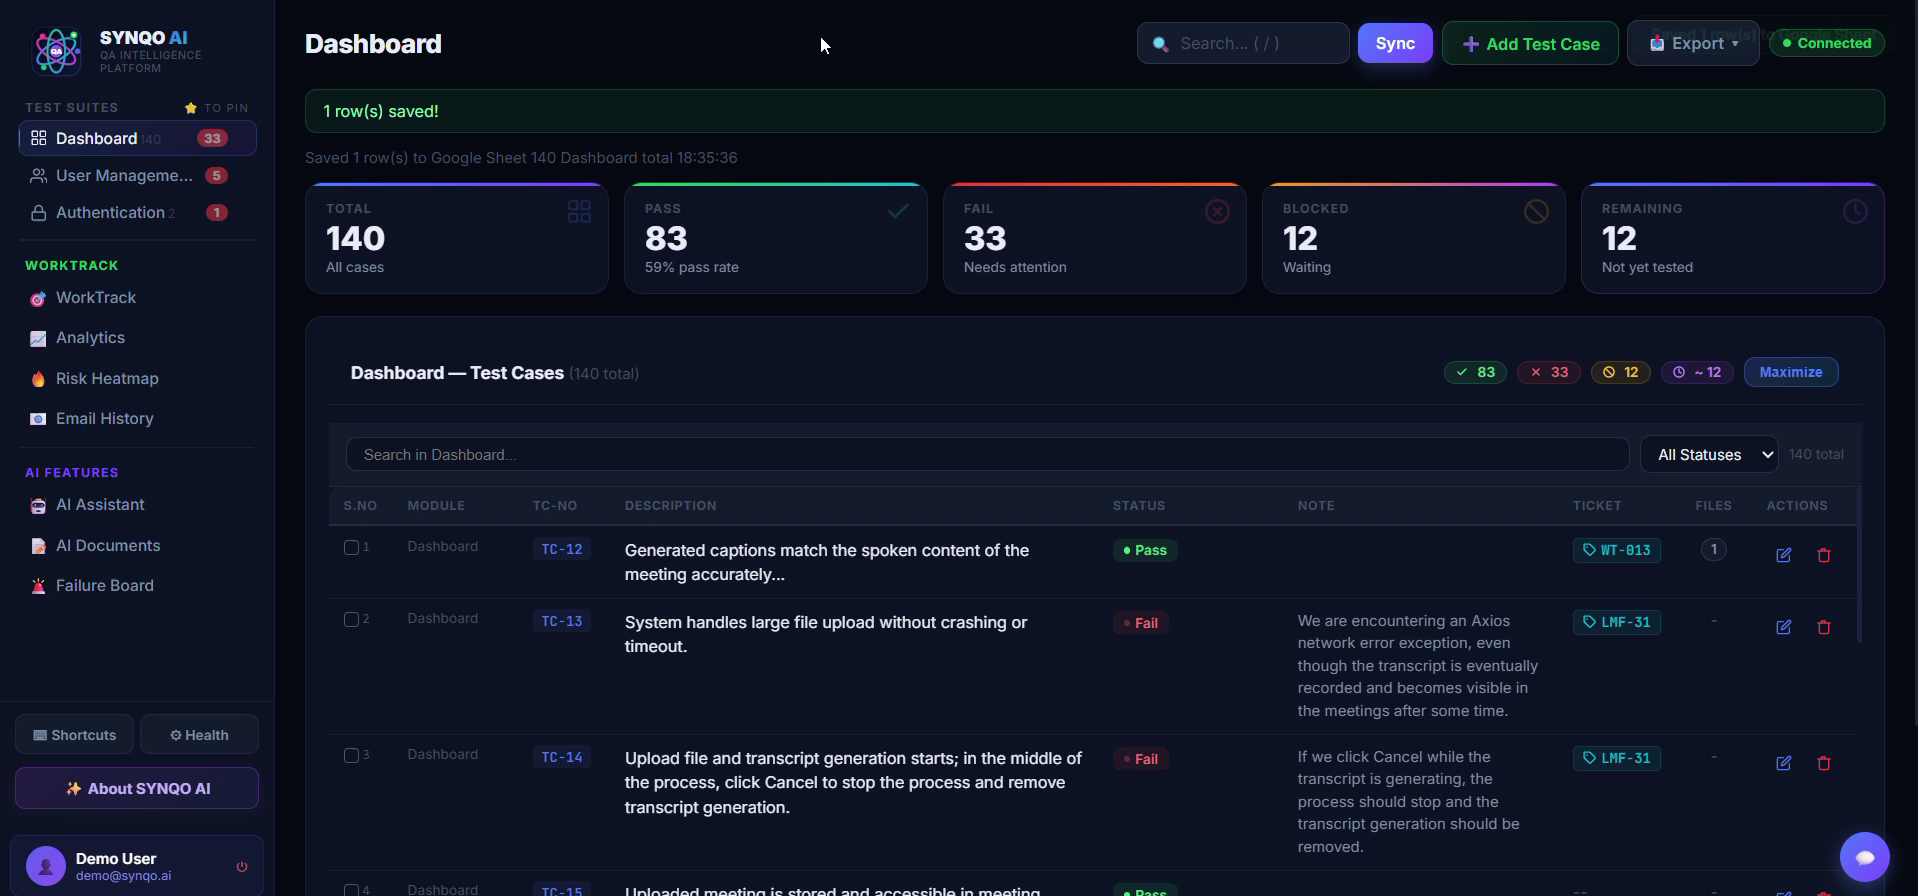Viewport: 1918px width, 896px height.
Task: Click the Sync button
Action: (1395, 43)
